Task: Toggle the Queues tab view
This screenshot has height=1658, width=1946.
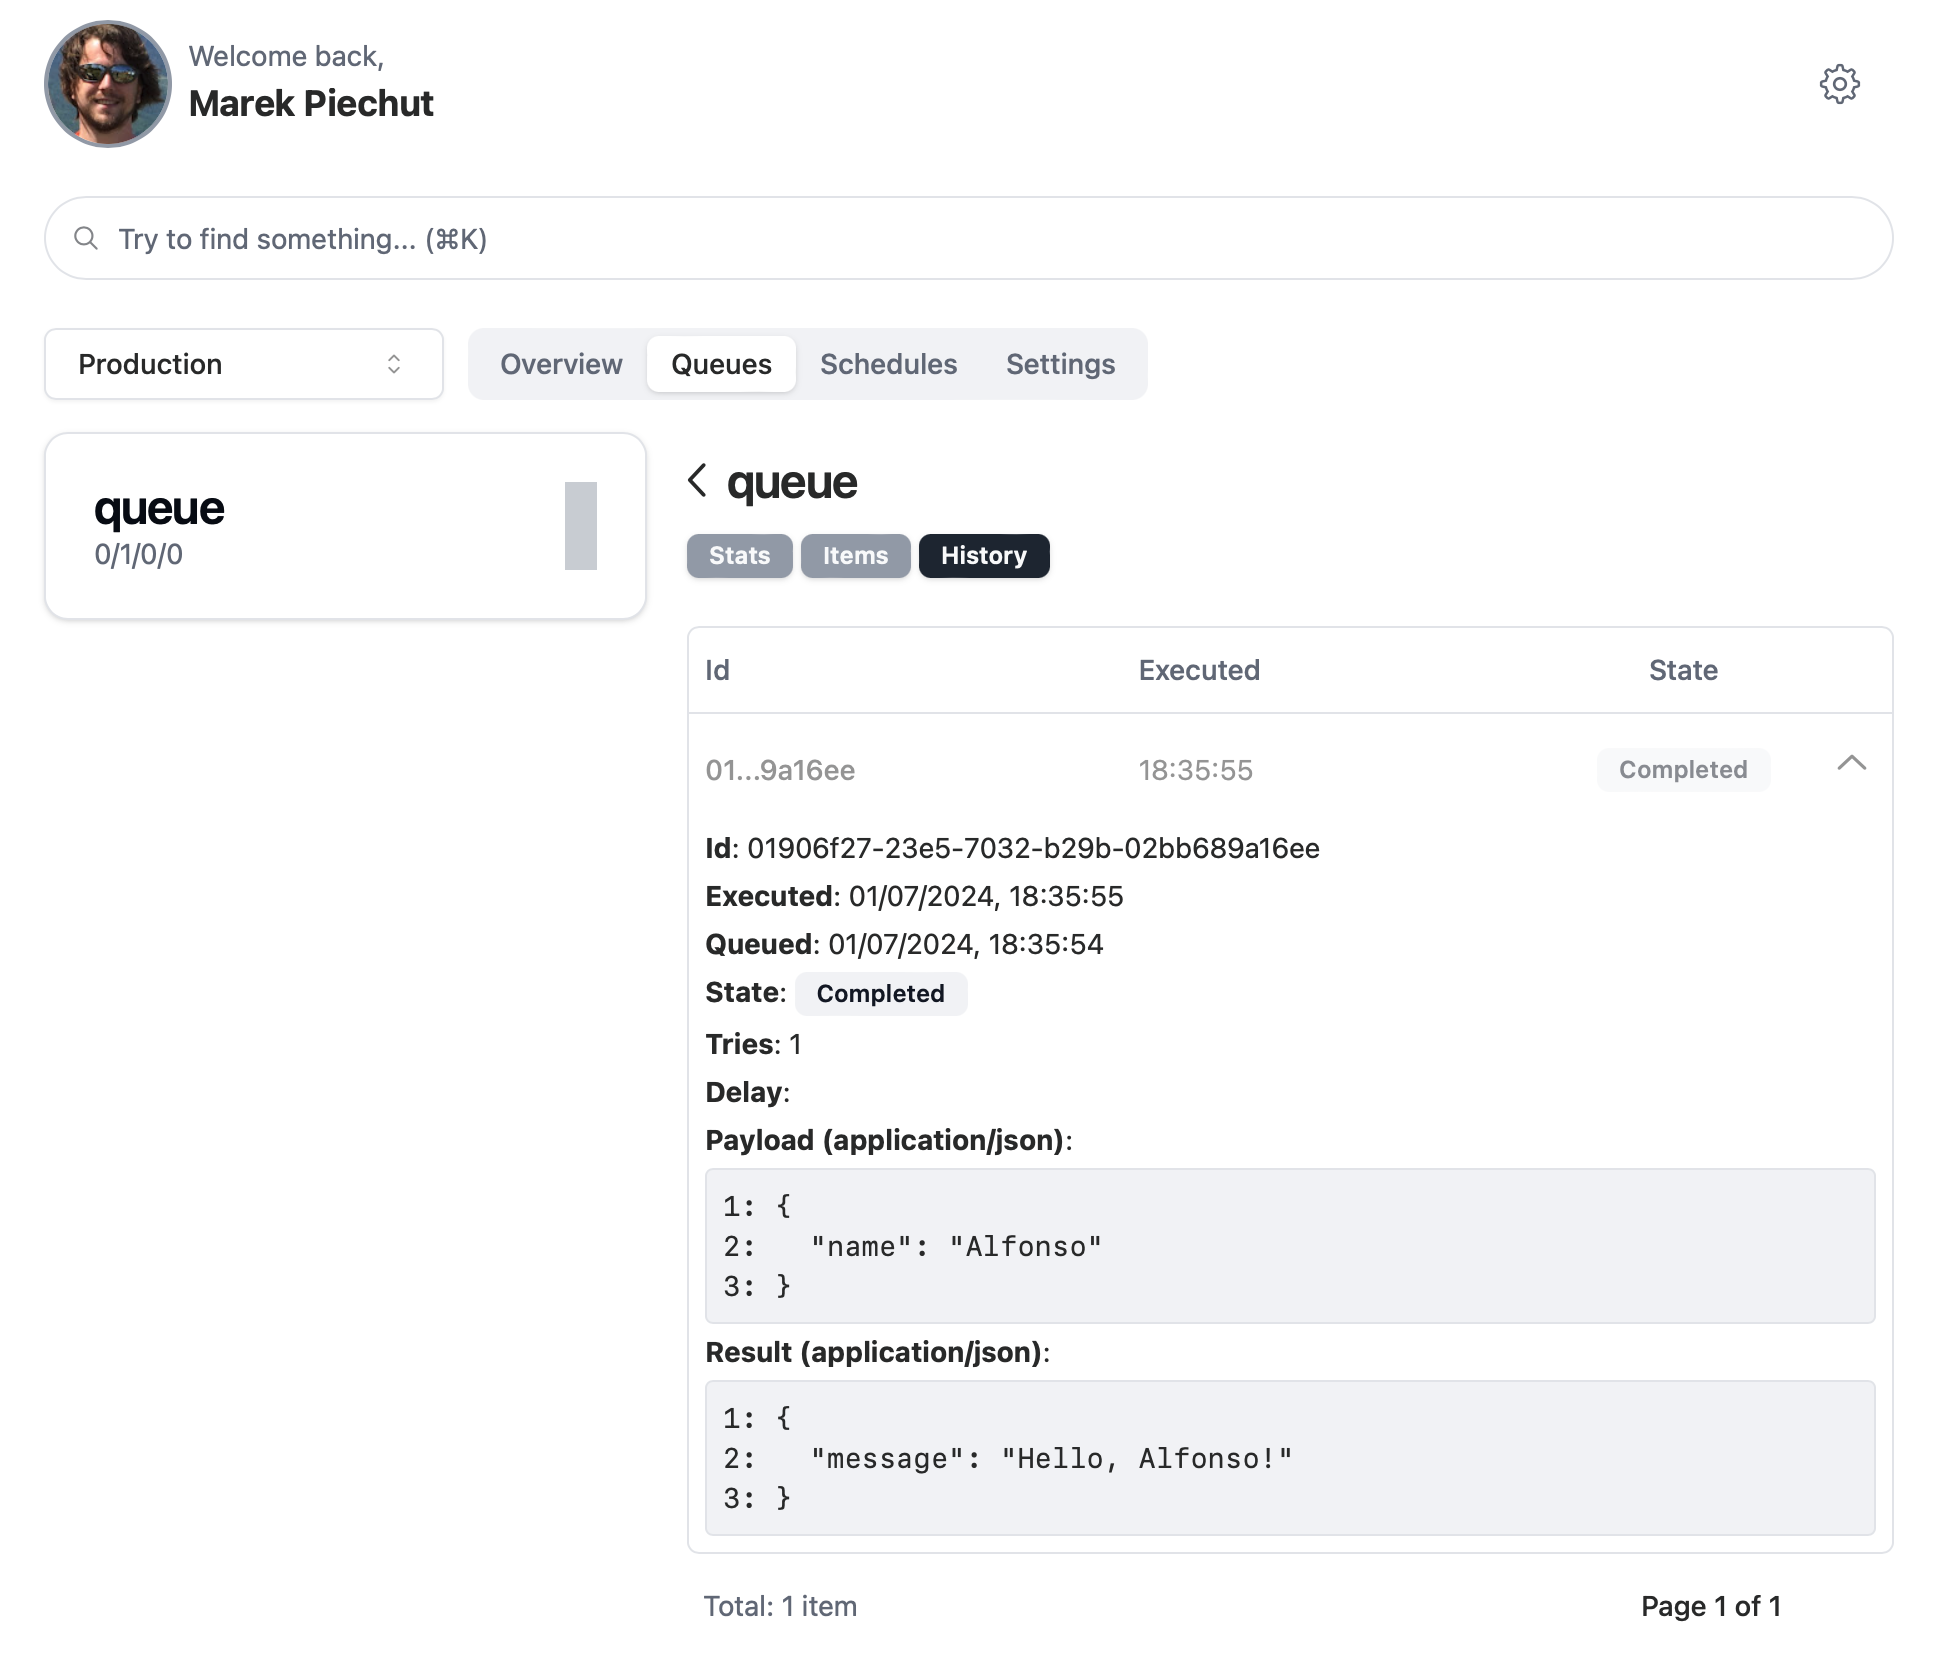Action: point(720,364)
